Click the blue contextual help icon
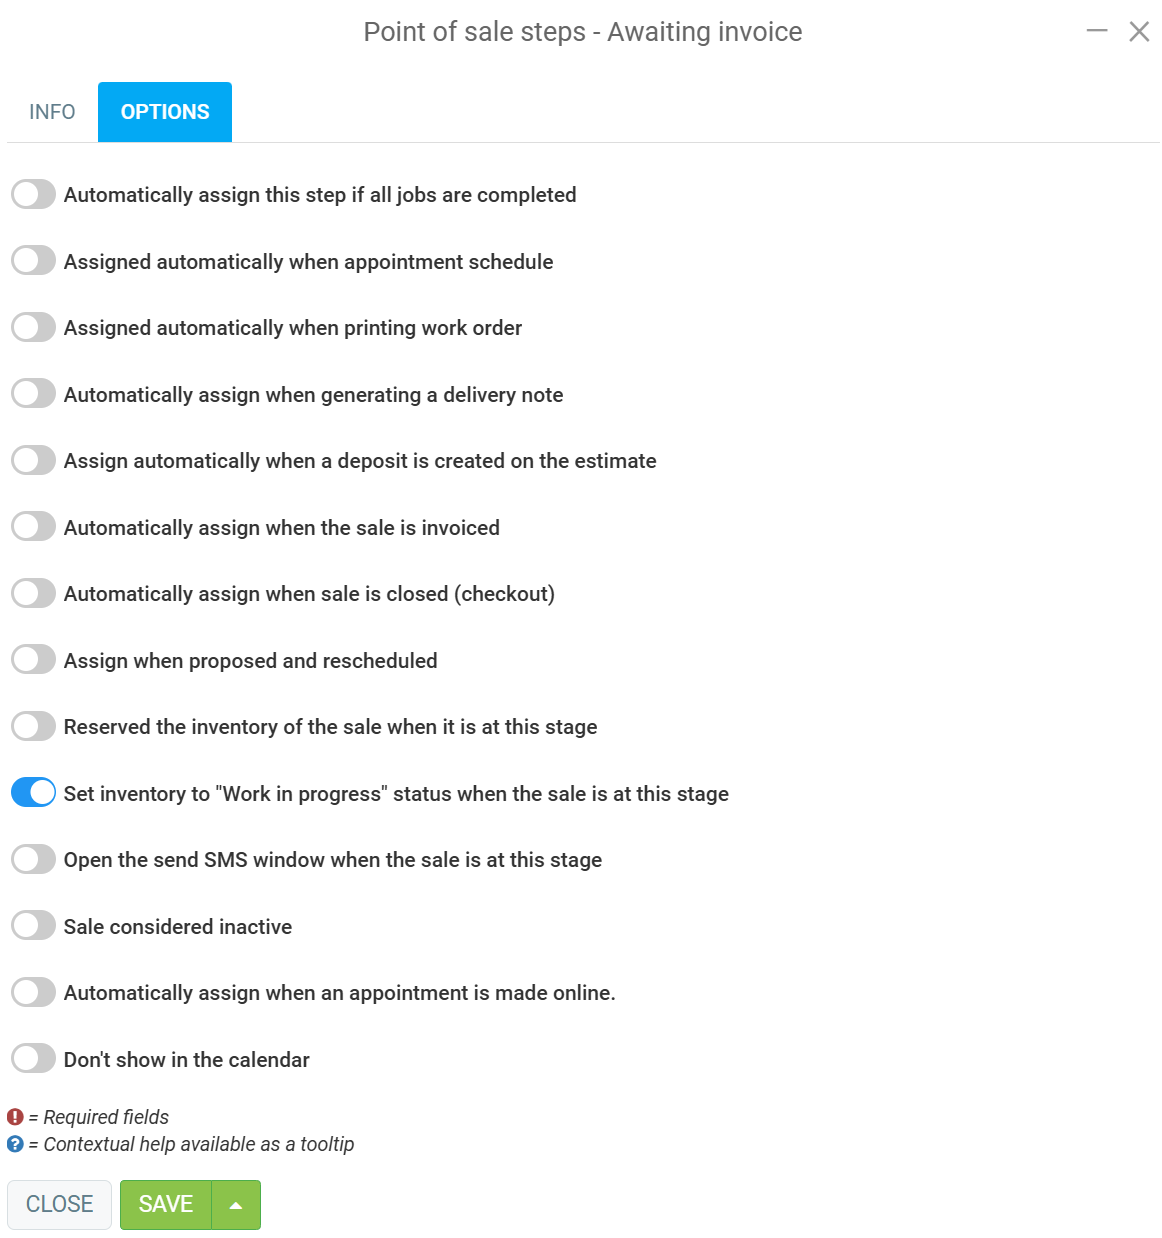 pos(14,1143)
